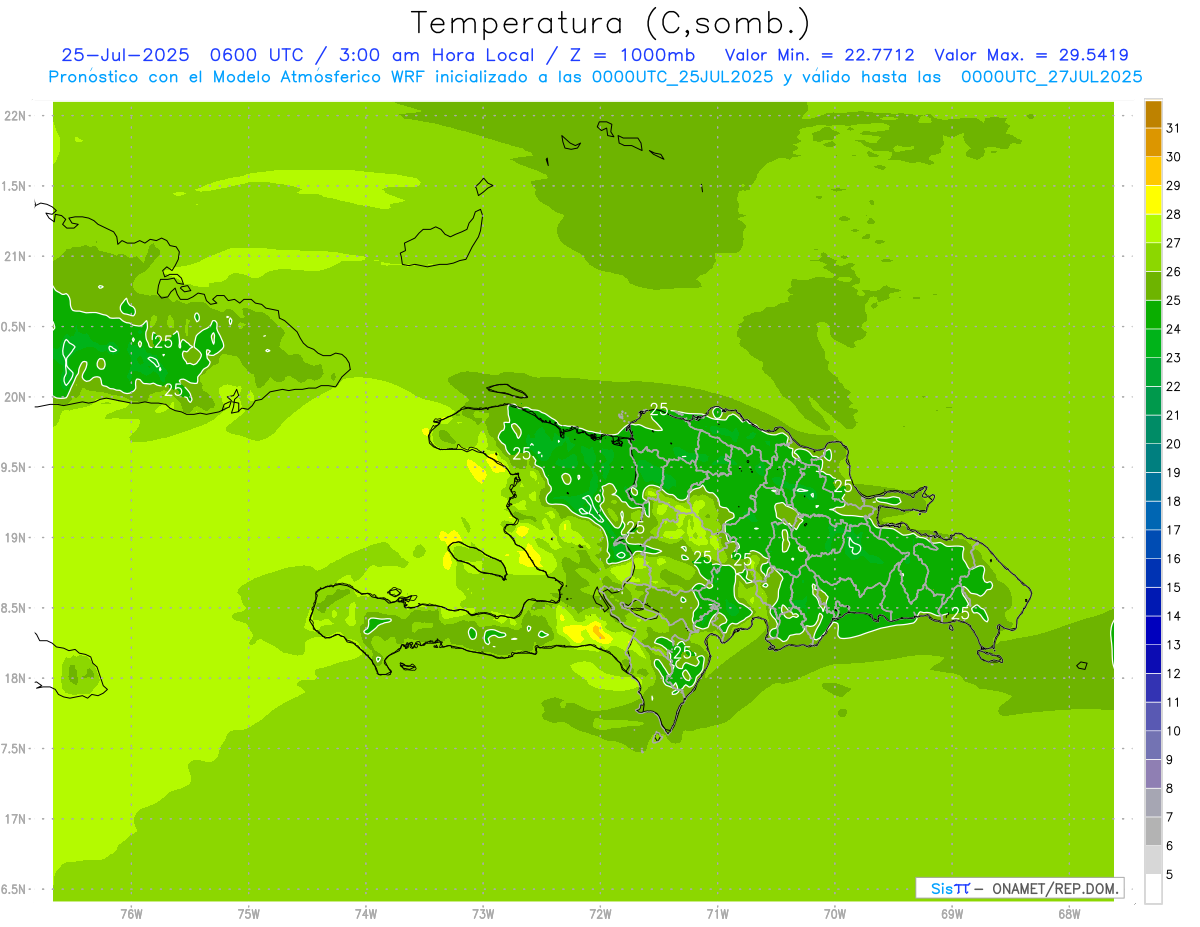This screenshot has width=1200, height=927.
Task: Pick blue legend swatch between 16 and 17
Action: point(1153,544)
